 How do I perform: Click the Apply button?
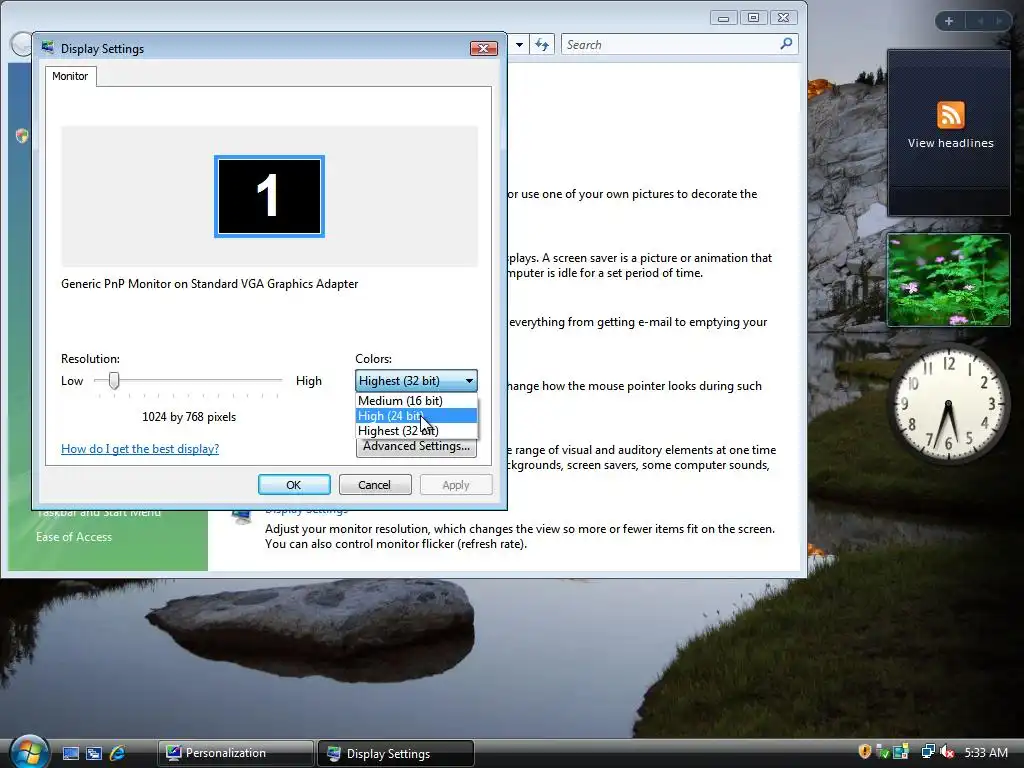(x=456, y=485)
